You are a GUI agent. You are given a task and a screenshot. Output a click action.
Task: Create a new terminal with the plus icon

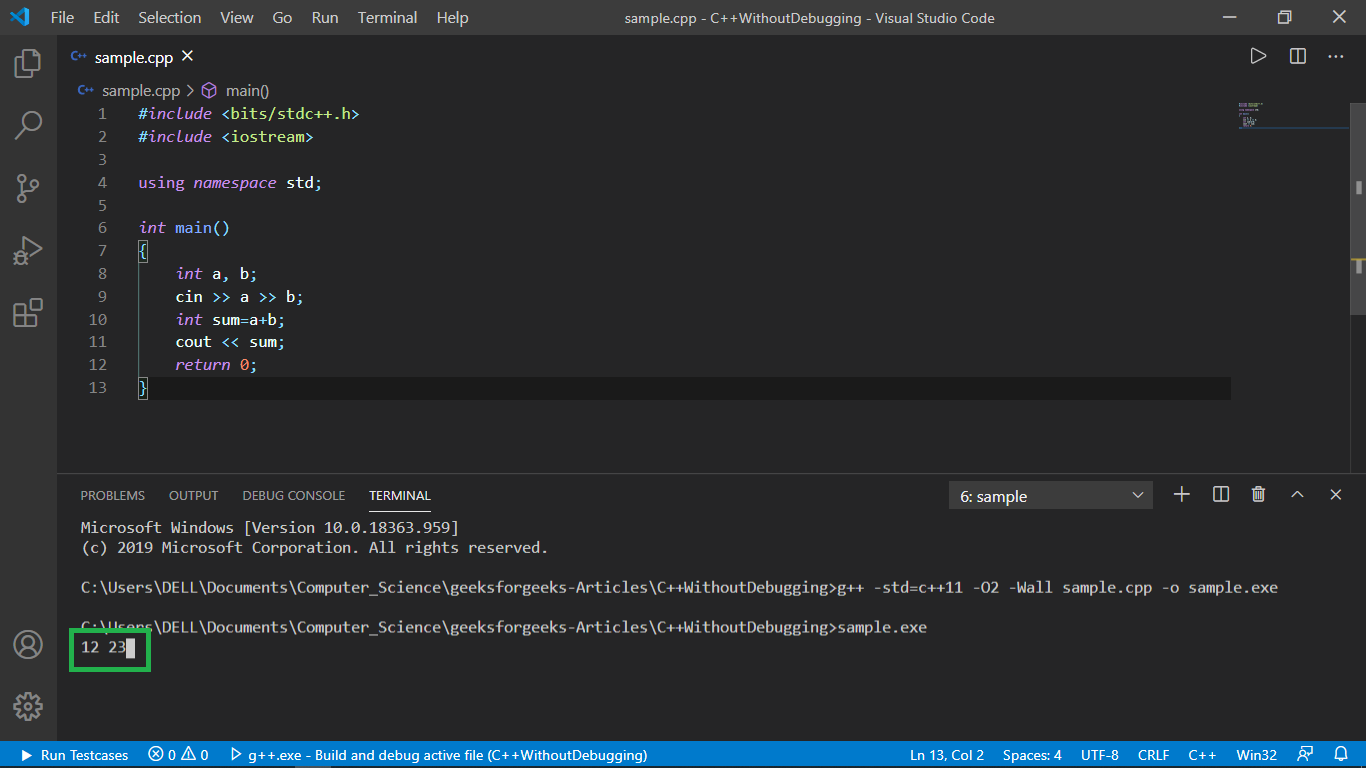(1182, 494)
